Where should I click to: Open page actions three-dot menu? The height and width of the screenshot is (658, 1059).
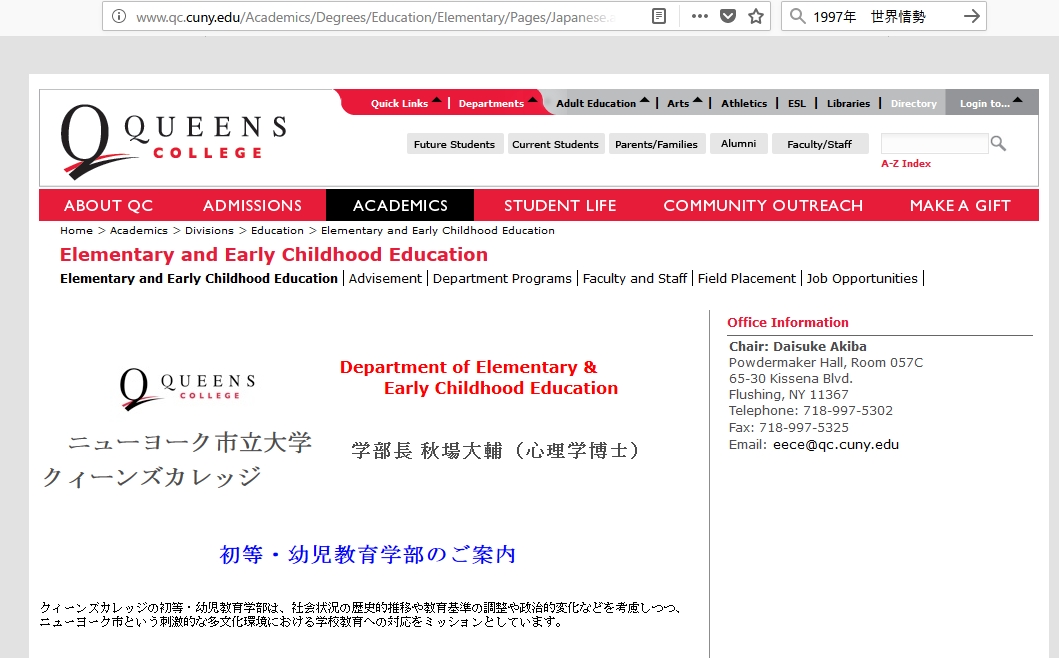[x=700, y=16]
